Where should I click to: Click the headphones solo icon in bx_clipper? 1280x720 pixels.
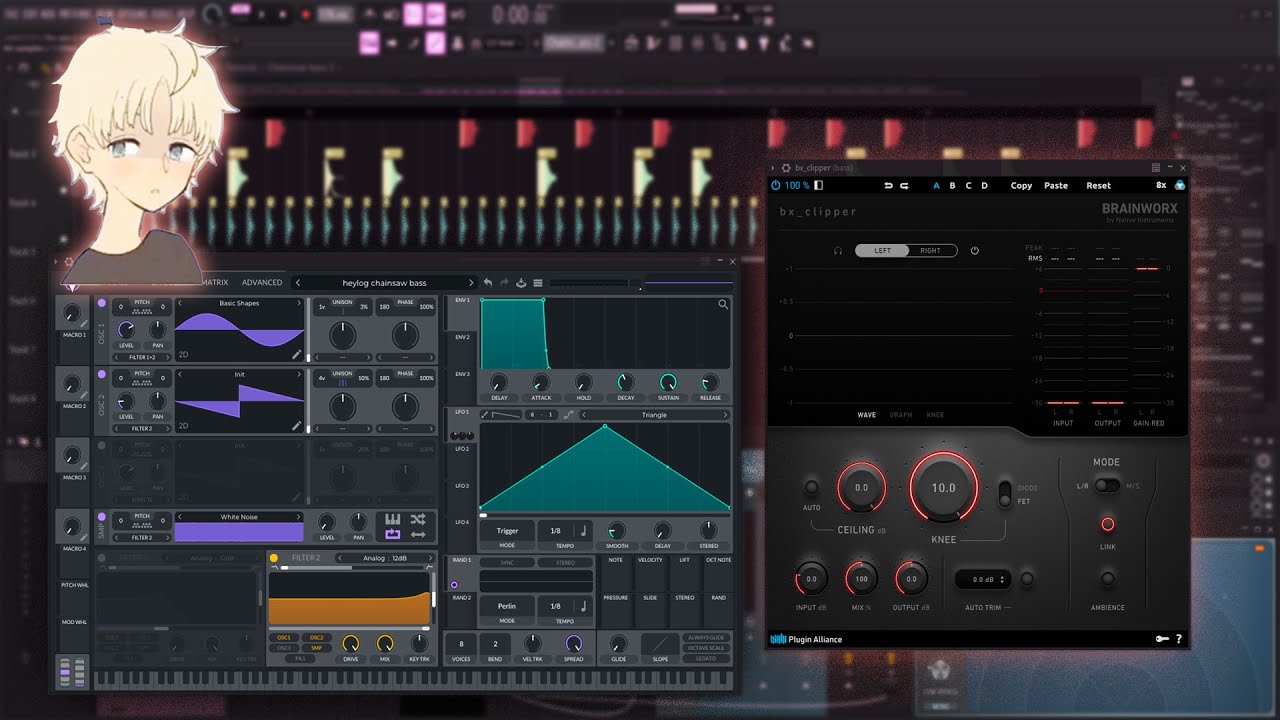coord(838,251)
